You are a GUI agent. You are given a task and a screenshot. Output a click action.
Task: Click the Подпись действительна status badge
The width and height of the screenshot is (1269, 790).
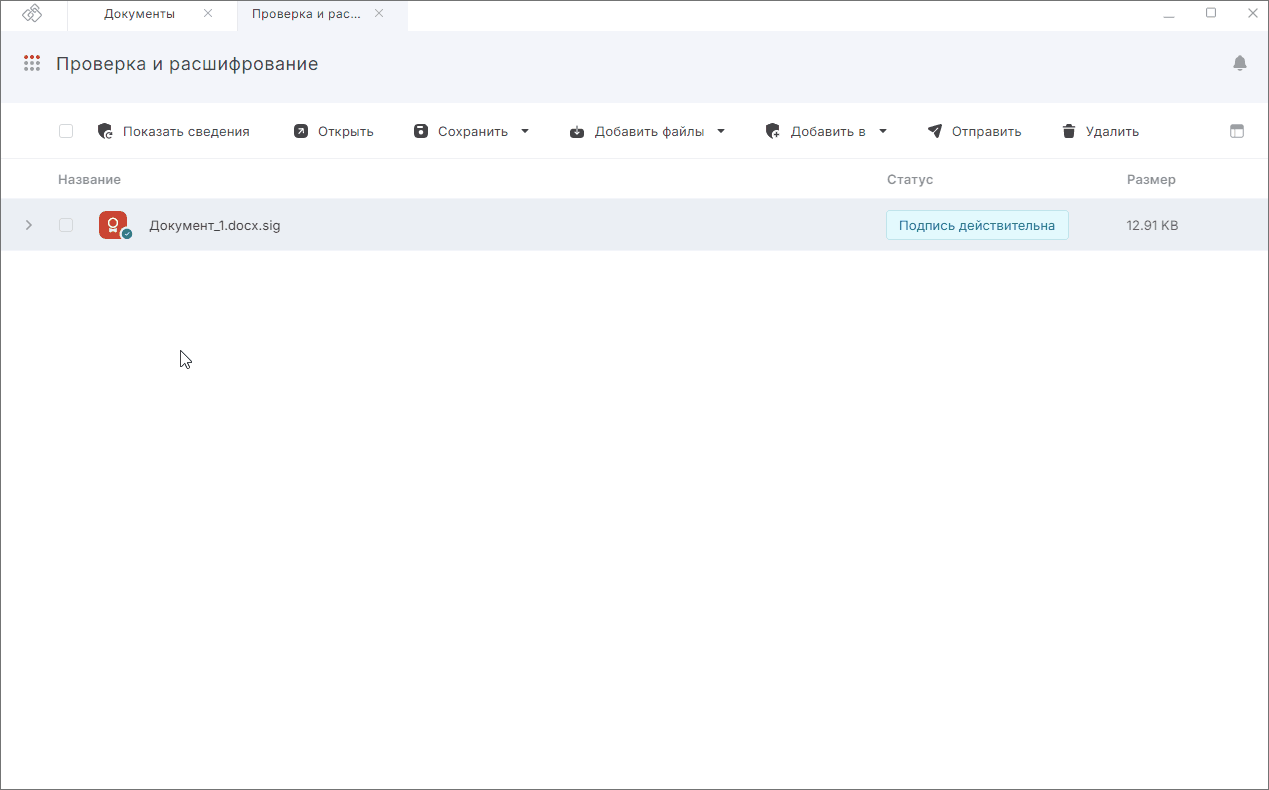[977, 225]
